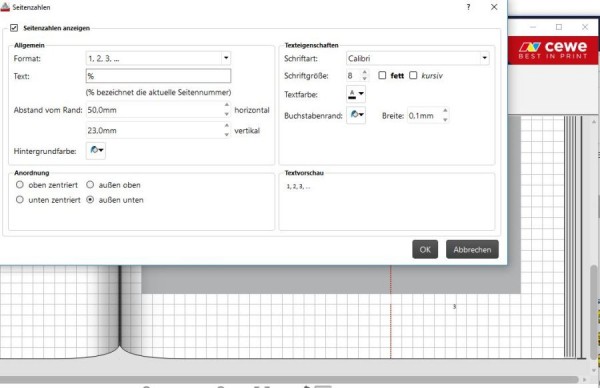Select the oben zentriert radio option

click(x=20, y=184)
